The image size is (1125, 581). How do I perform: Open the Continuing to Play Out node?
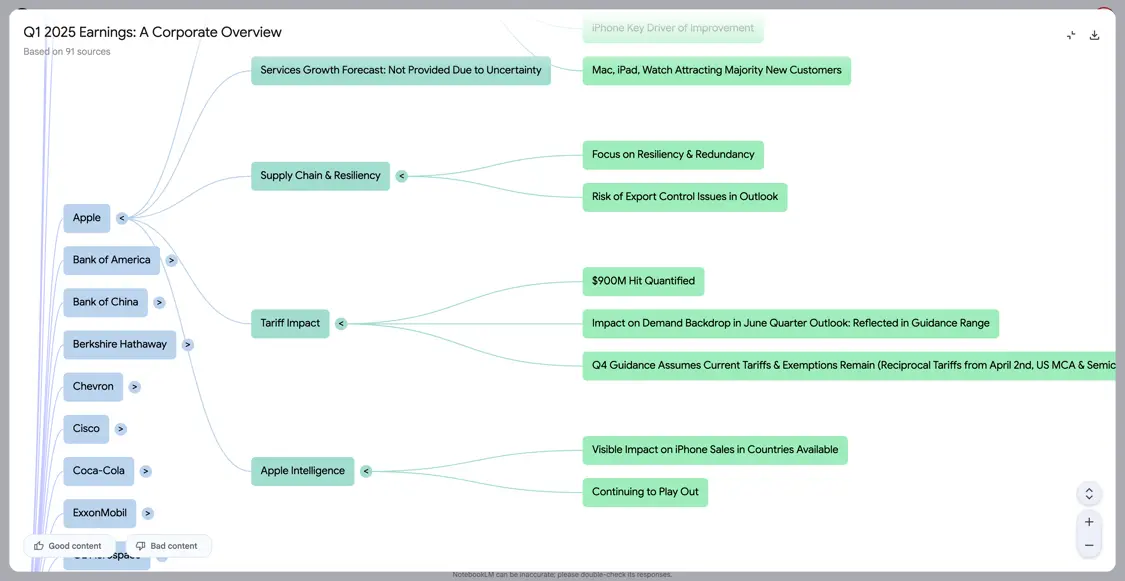[645, 492]
